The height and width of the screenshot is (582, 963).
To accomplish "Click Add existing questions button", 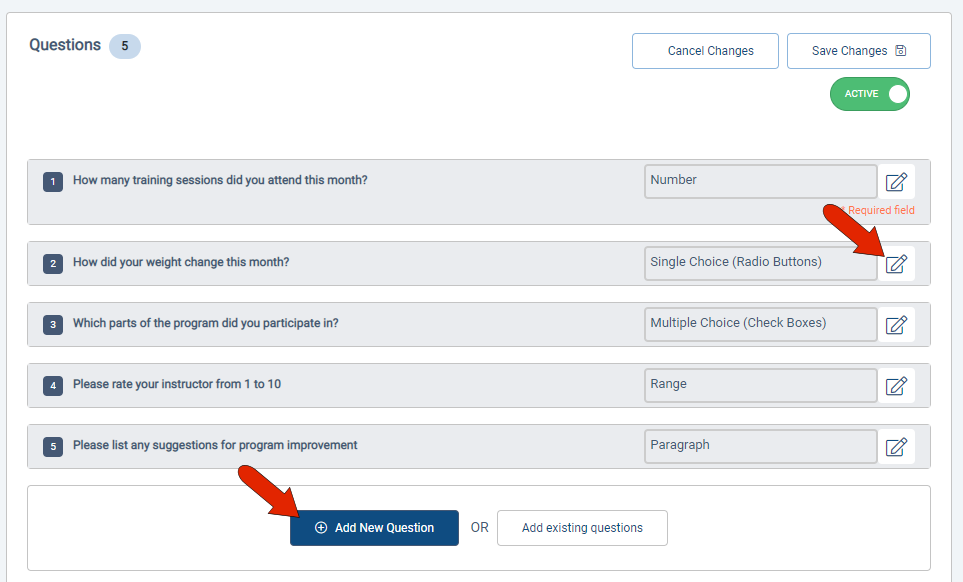I will (x=582, y=528).
